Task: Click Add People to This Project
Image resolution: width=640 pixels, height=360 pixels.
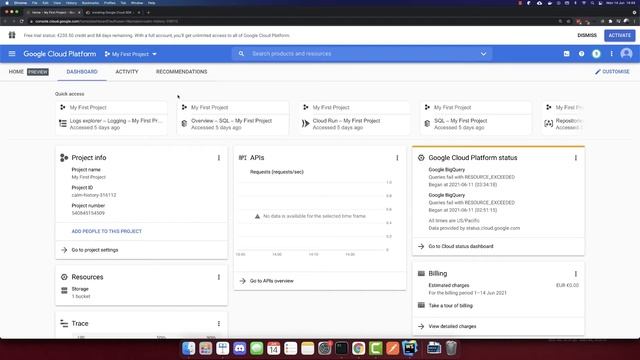Action: pos(107,231)
